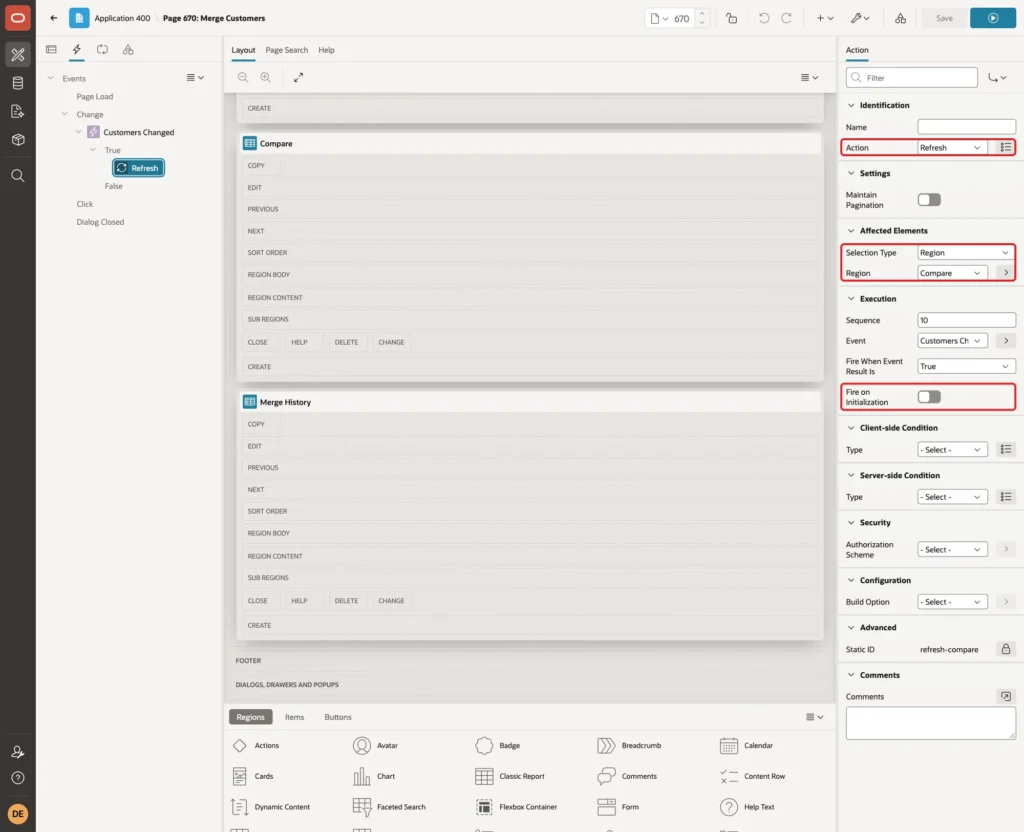The image size is (1024, 832).
Task: Switch to the Page Search tab
Action: pos(286,50)
